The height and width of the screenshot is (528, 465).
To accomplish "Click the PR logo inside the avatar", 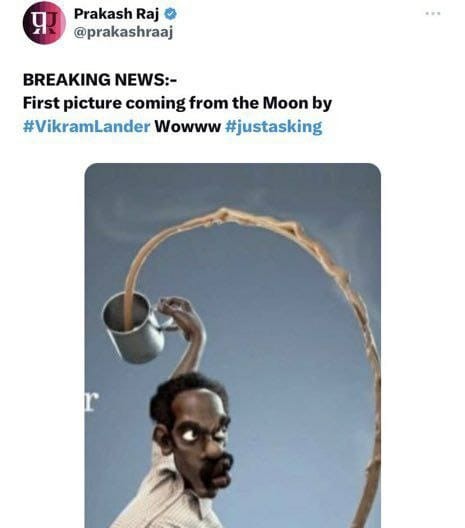I will [44, 24].
